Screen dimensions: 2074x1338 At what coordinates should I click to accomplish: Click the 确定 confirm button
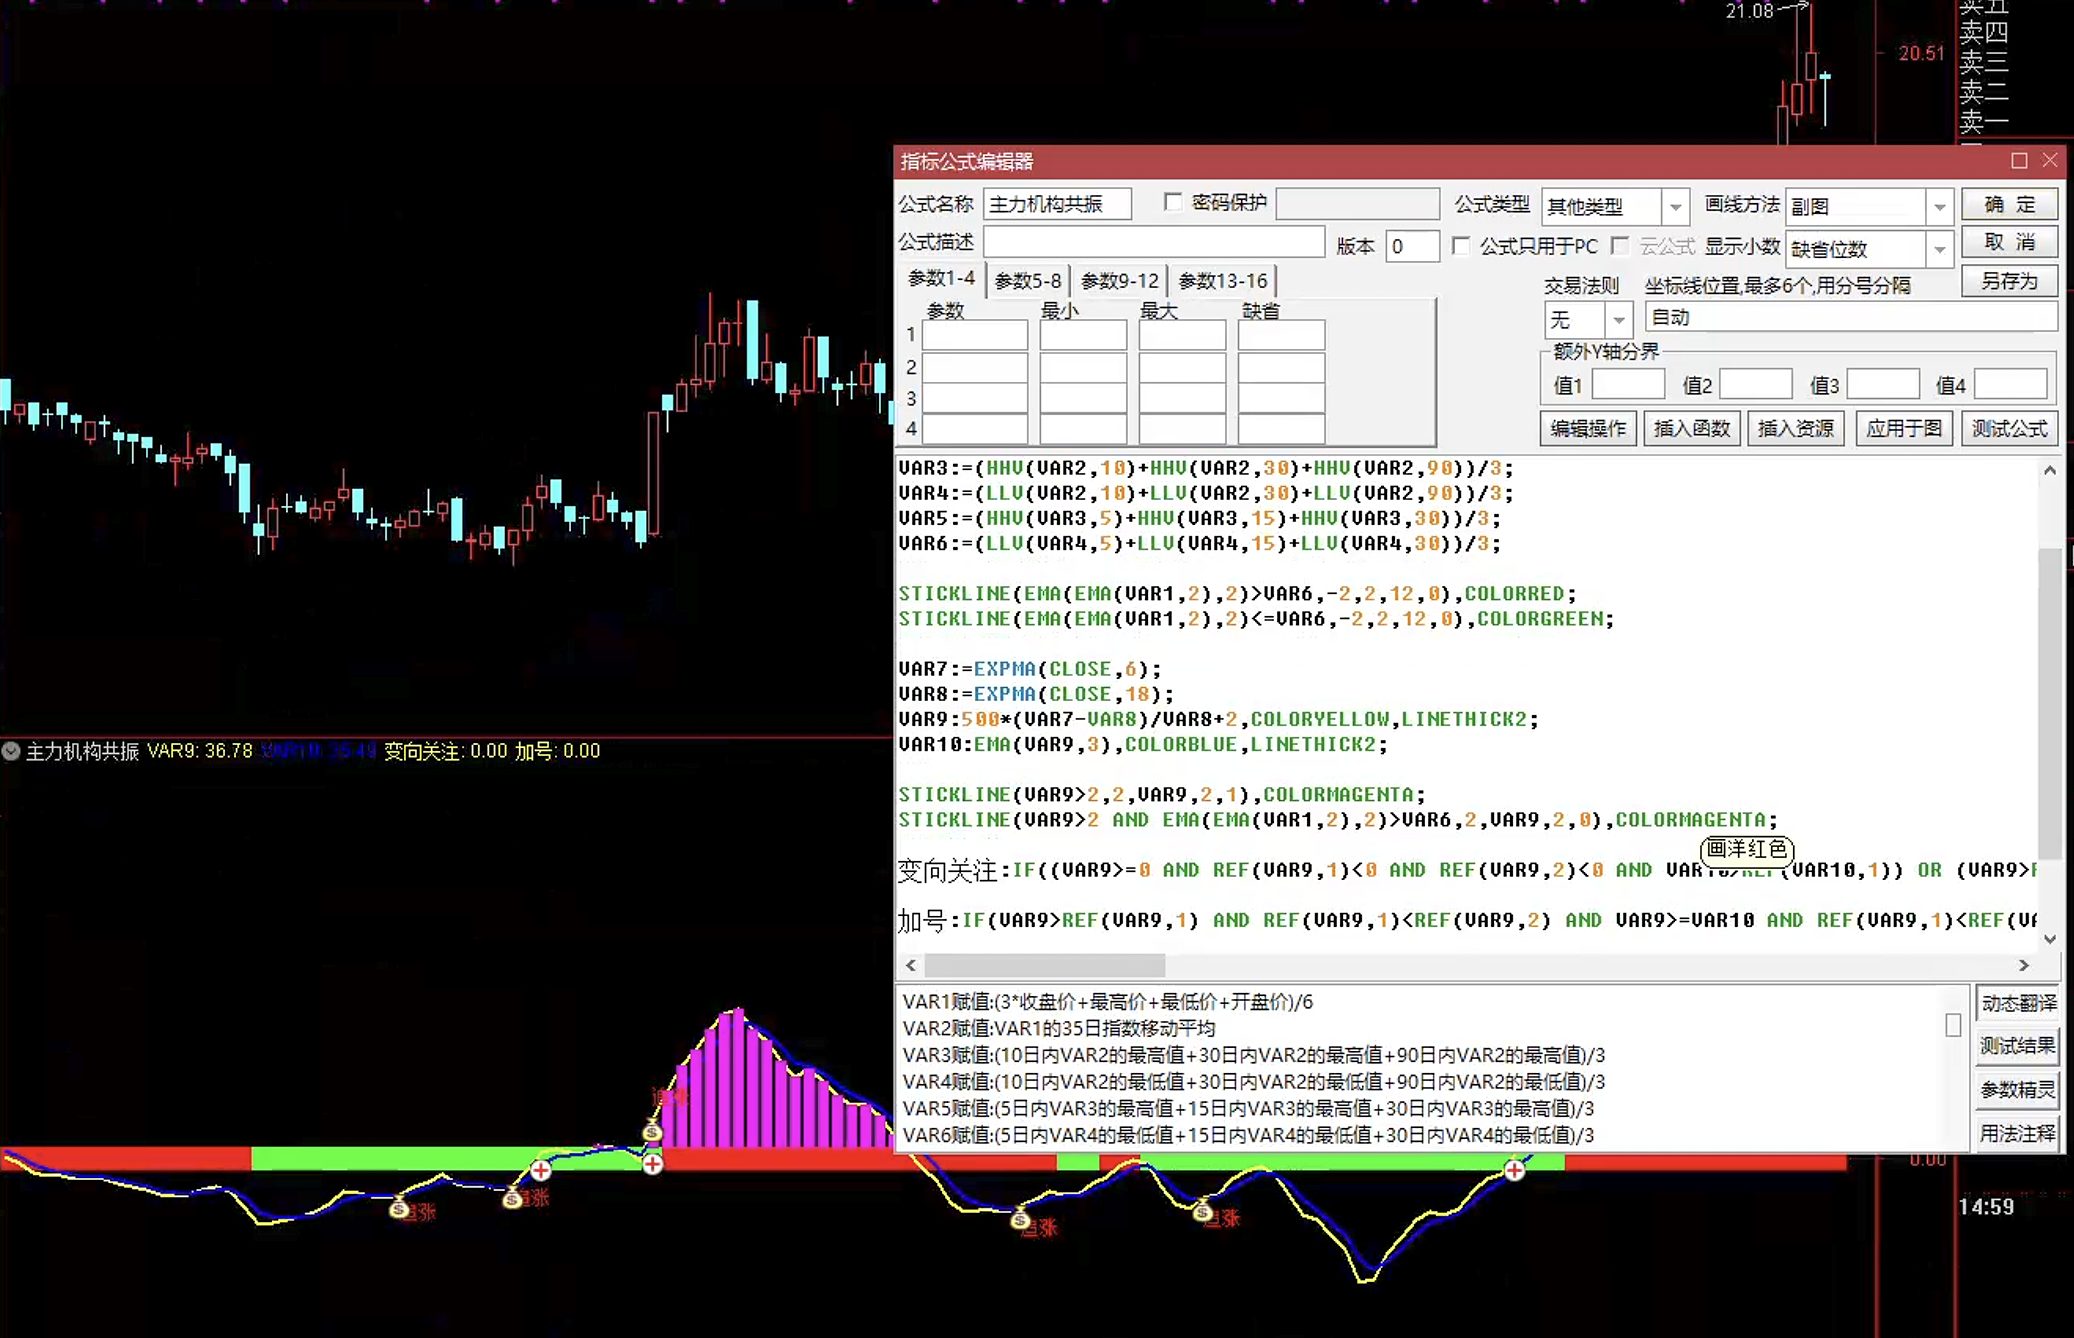(x=2009, y=204)
